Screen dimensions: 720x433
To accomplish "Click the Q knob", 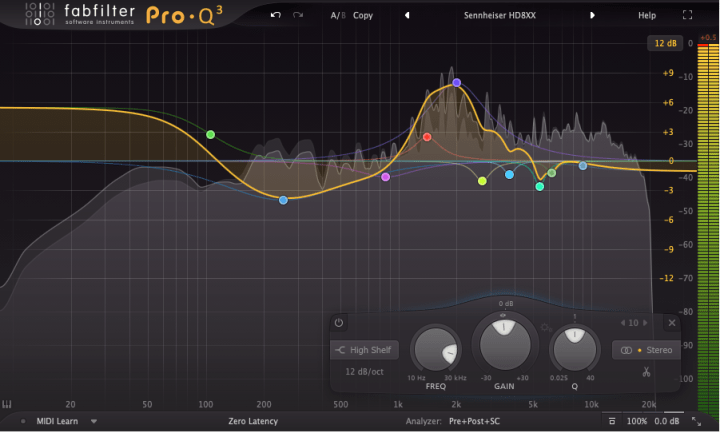I will 574,349.
